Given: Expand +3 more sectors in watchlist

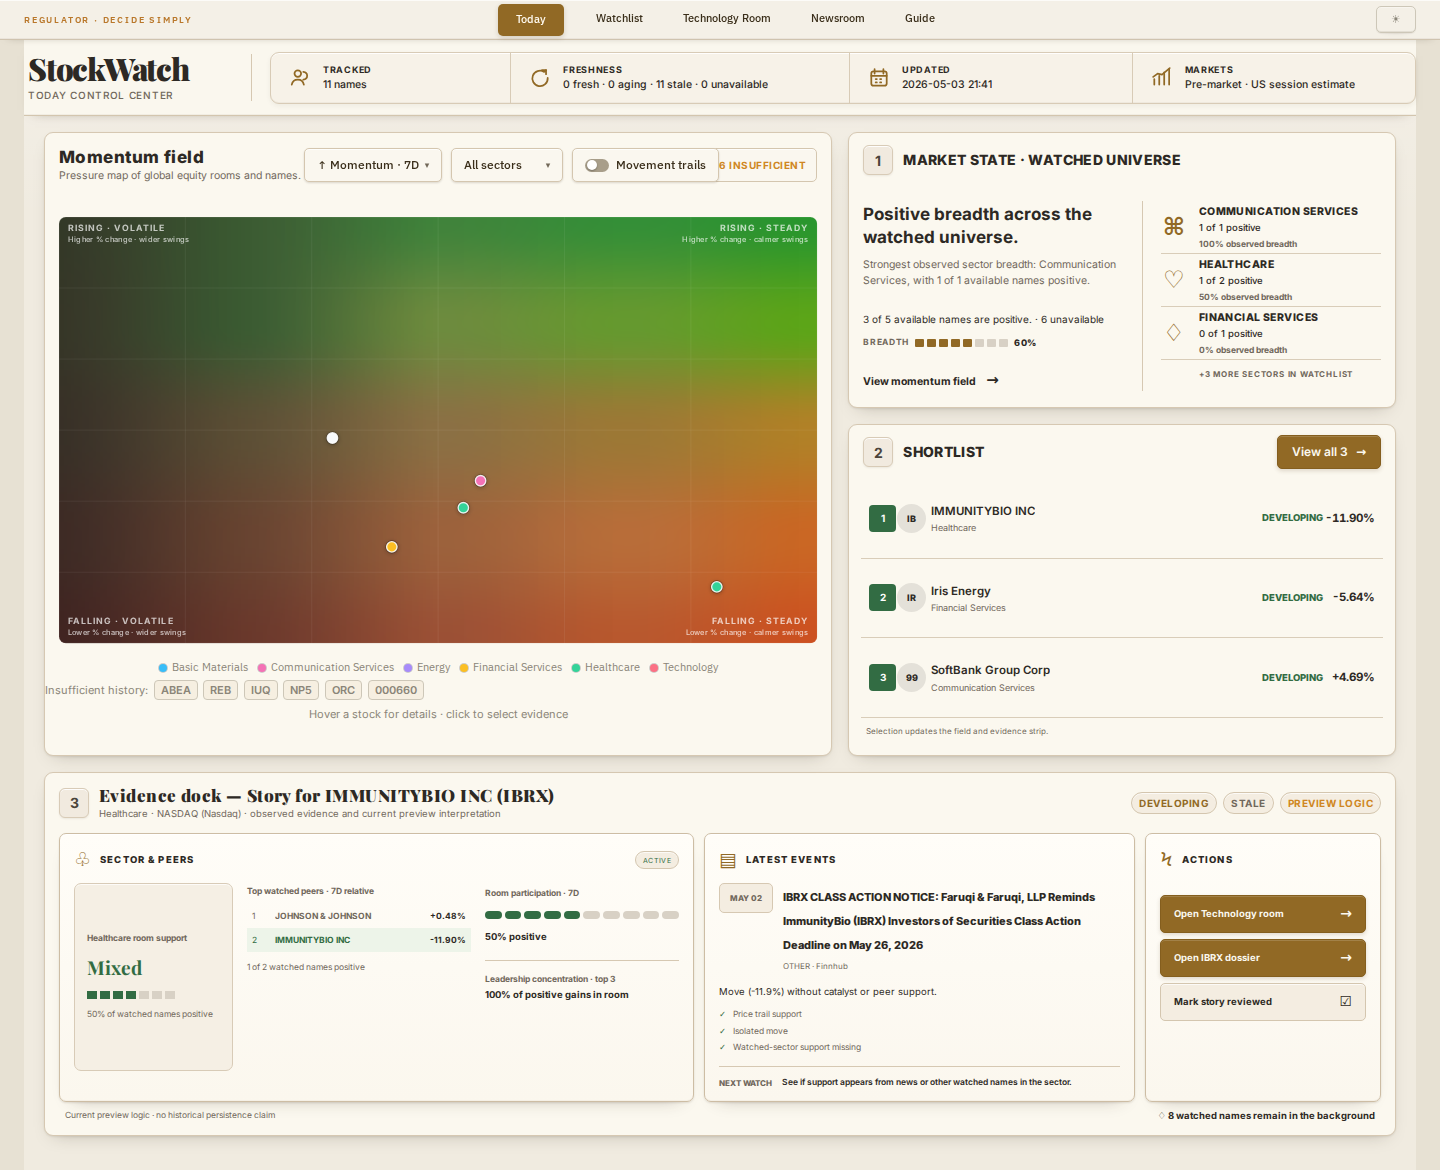Looking at the screenshot, I should pos(1275,374).
